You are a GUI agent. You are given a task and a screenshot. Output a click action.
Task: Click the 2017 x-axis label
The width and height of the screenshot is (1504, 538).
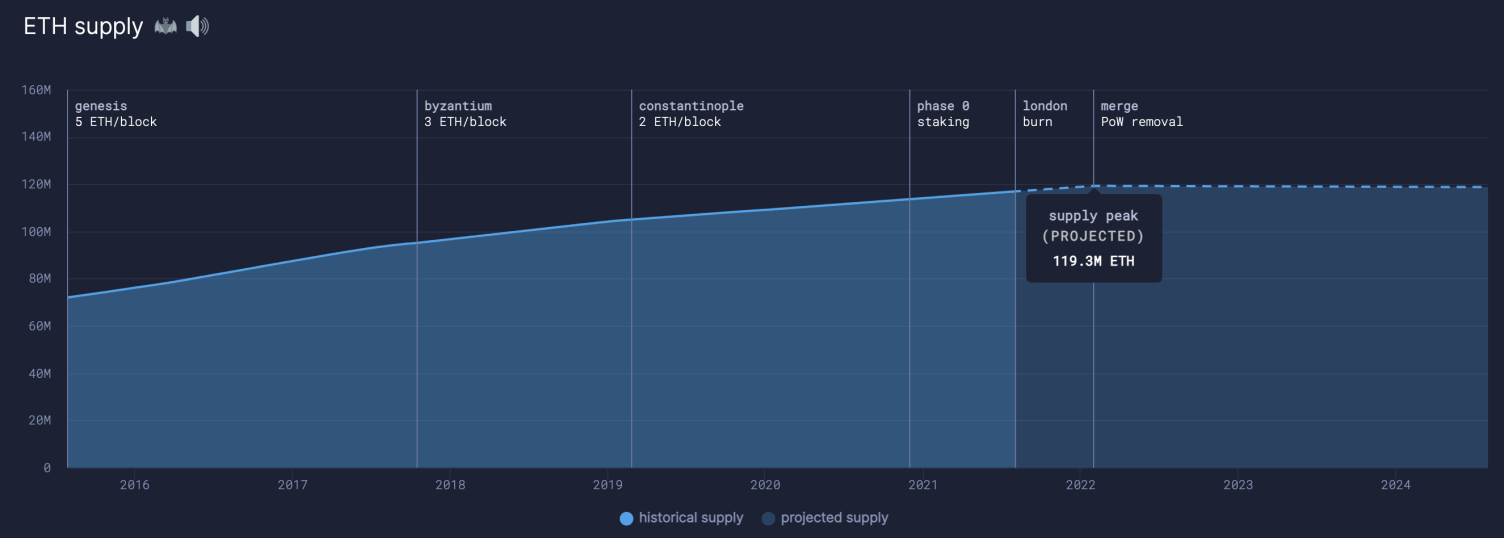tap(292, 485)
